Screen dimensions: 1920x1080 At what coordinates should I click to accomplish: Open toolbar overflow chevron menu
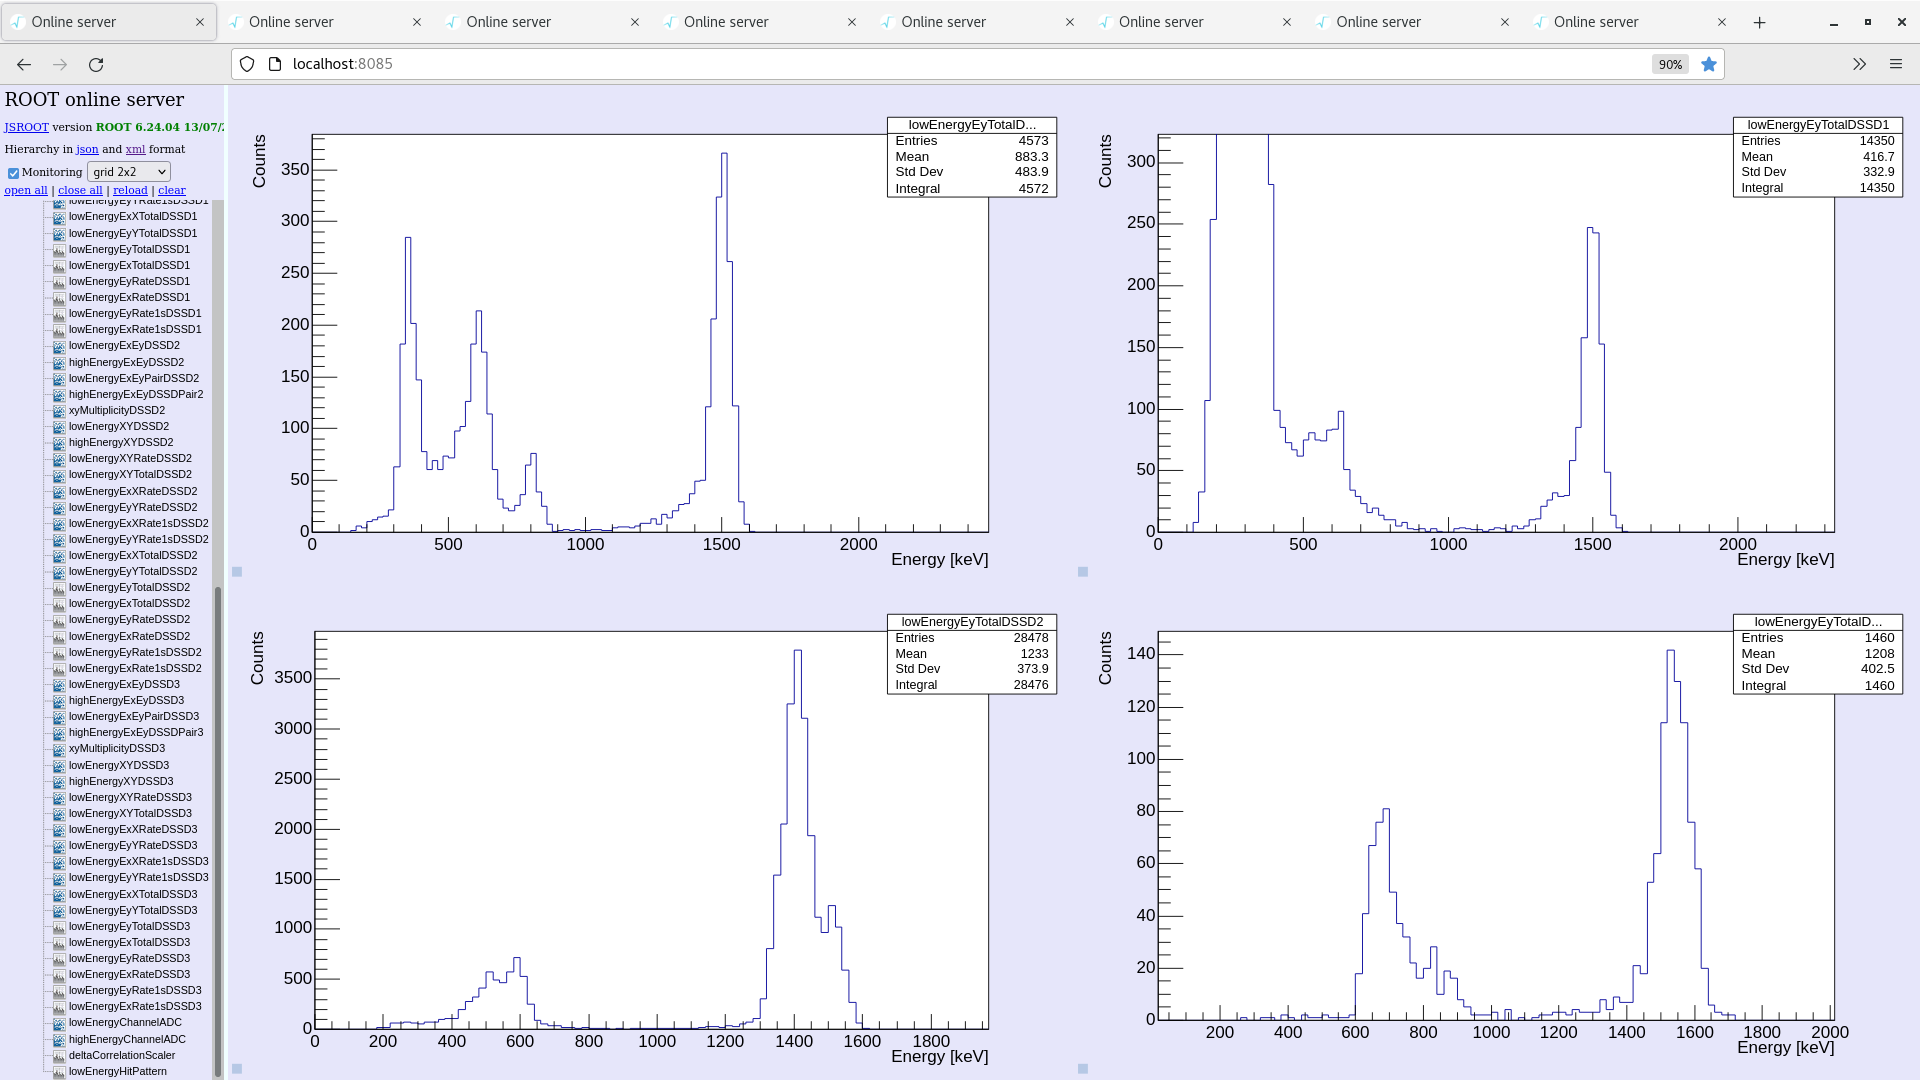1859,65
